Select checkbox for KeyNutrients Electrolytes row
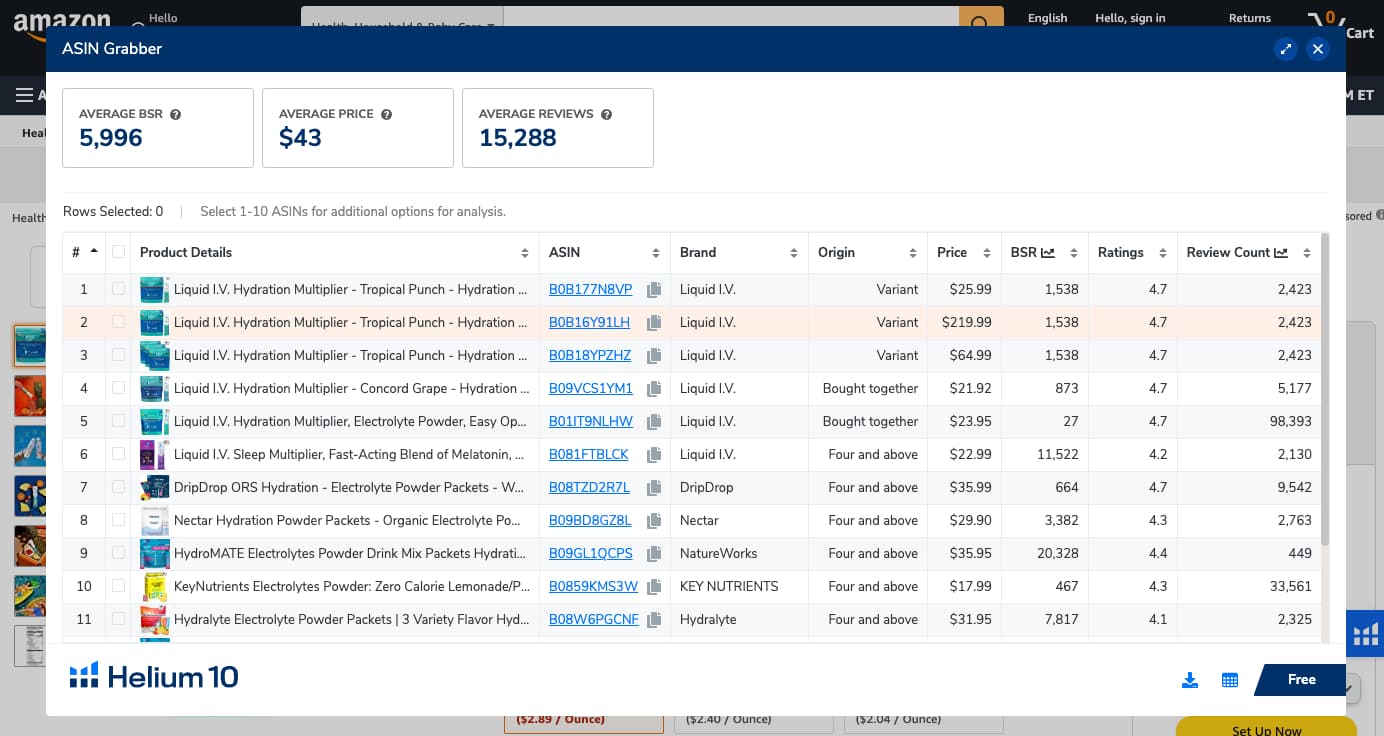Screen dimensions: 1384x736 [x=119, y=586]
